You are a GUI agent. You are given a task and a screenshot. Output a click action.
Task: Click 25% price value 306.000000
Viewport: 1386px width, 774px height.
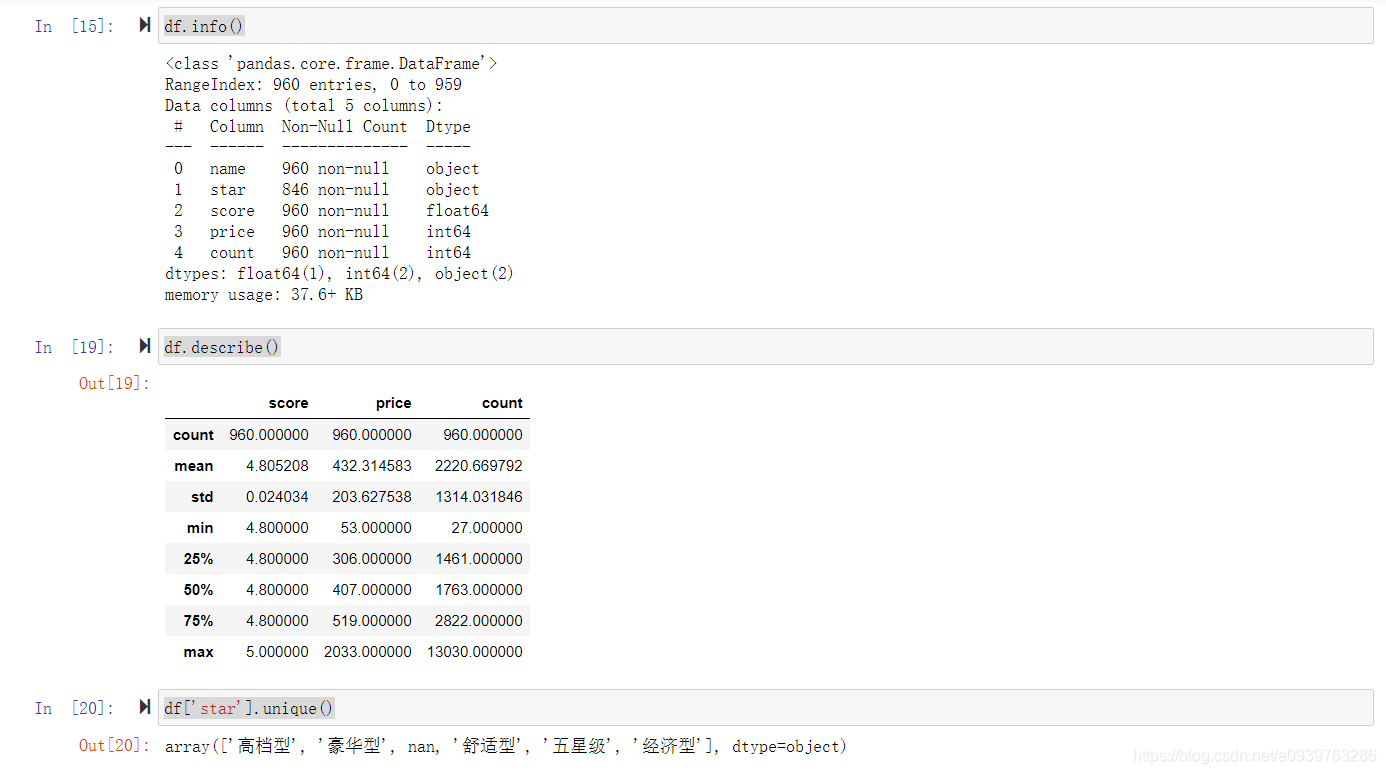(372, 559)
